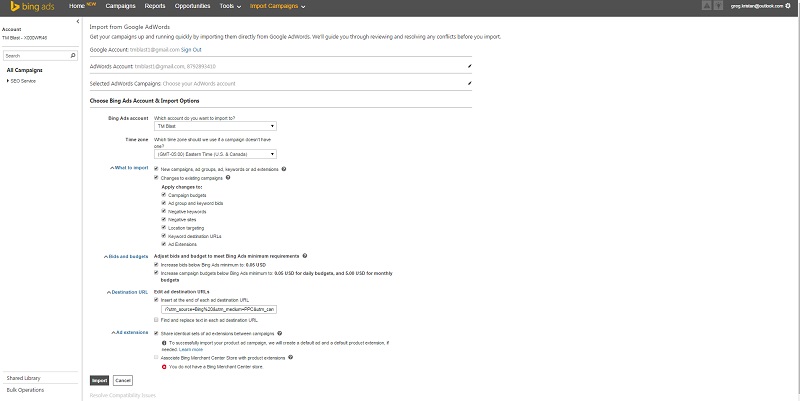Click the Resolve Compatibility Issues step heading
Screen dimensions: 800x401
point(123,395)
